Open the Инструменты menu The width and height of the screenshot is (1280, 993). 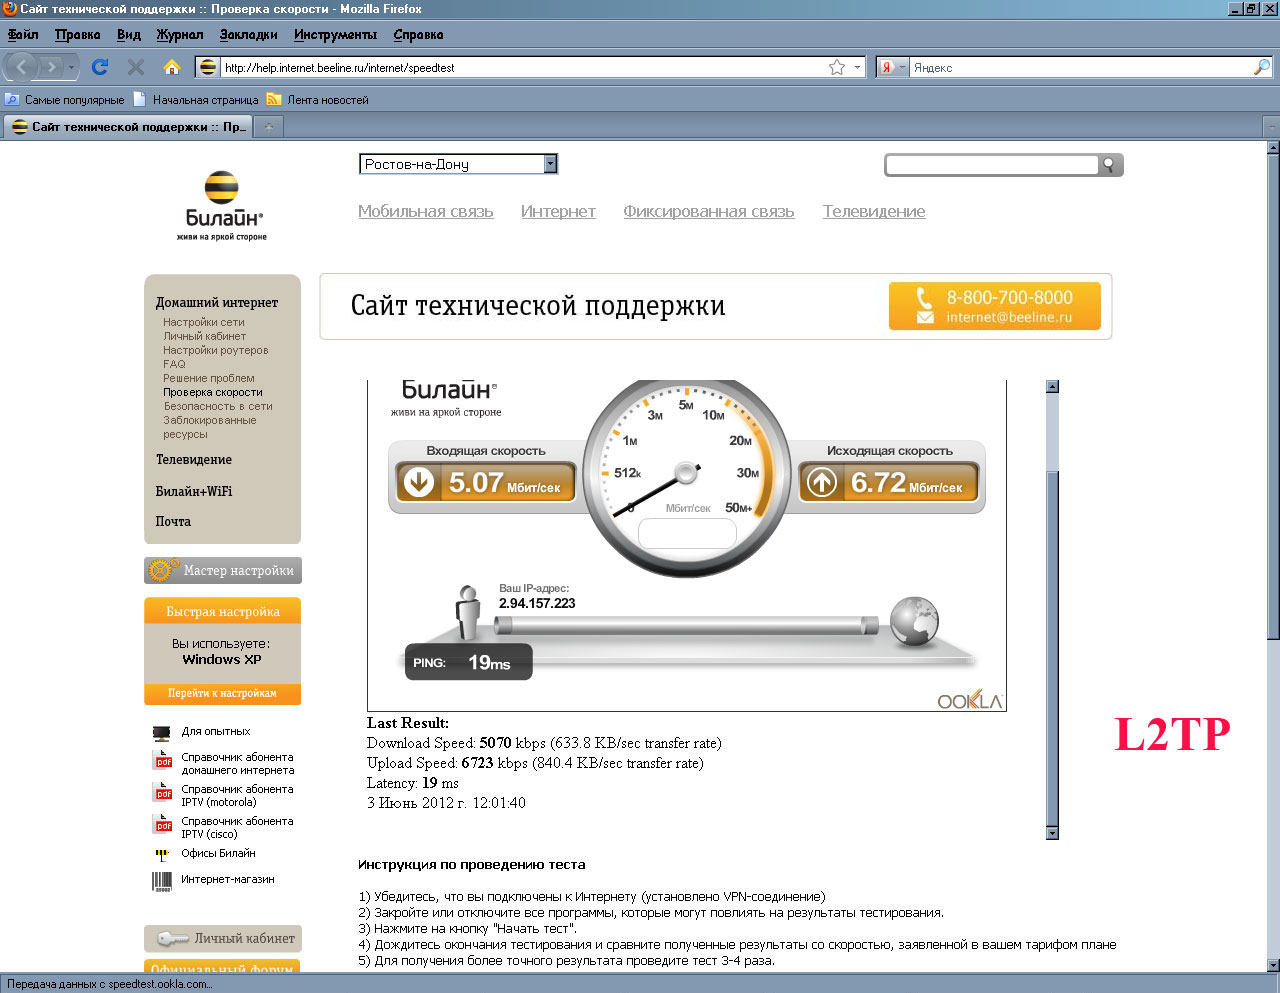(x=335, y=34)
